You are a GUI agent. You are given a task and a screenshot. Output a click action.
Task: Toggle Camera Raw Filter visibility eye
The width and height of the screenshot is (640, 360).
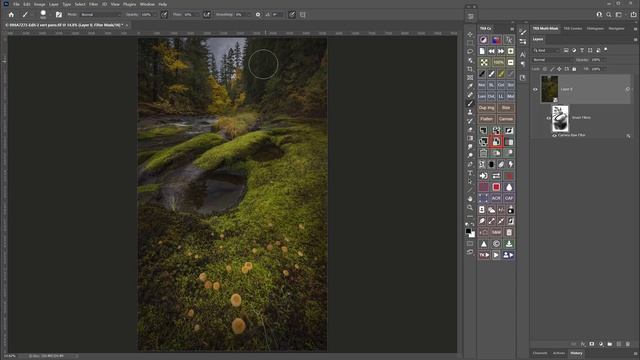tap(554, 135)
